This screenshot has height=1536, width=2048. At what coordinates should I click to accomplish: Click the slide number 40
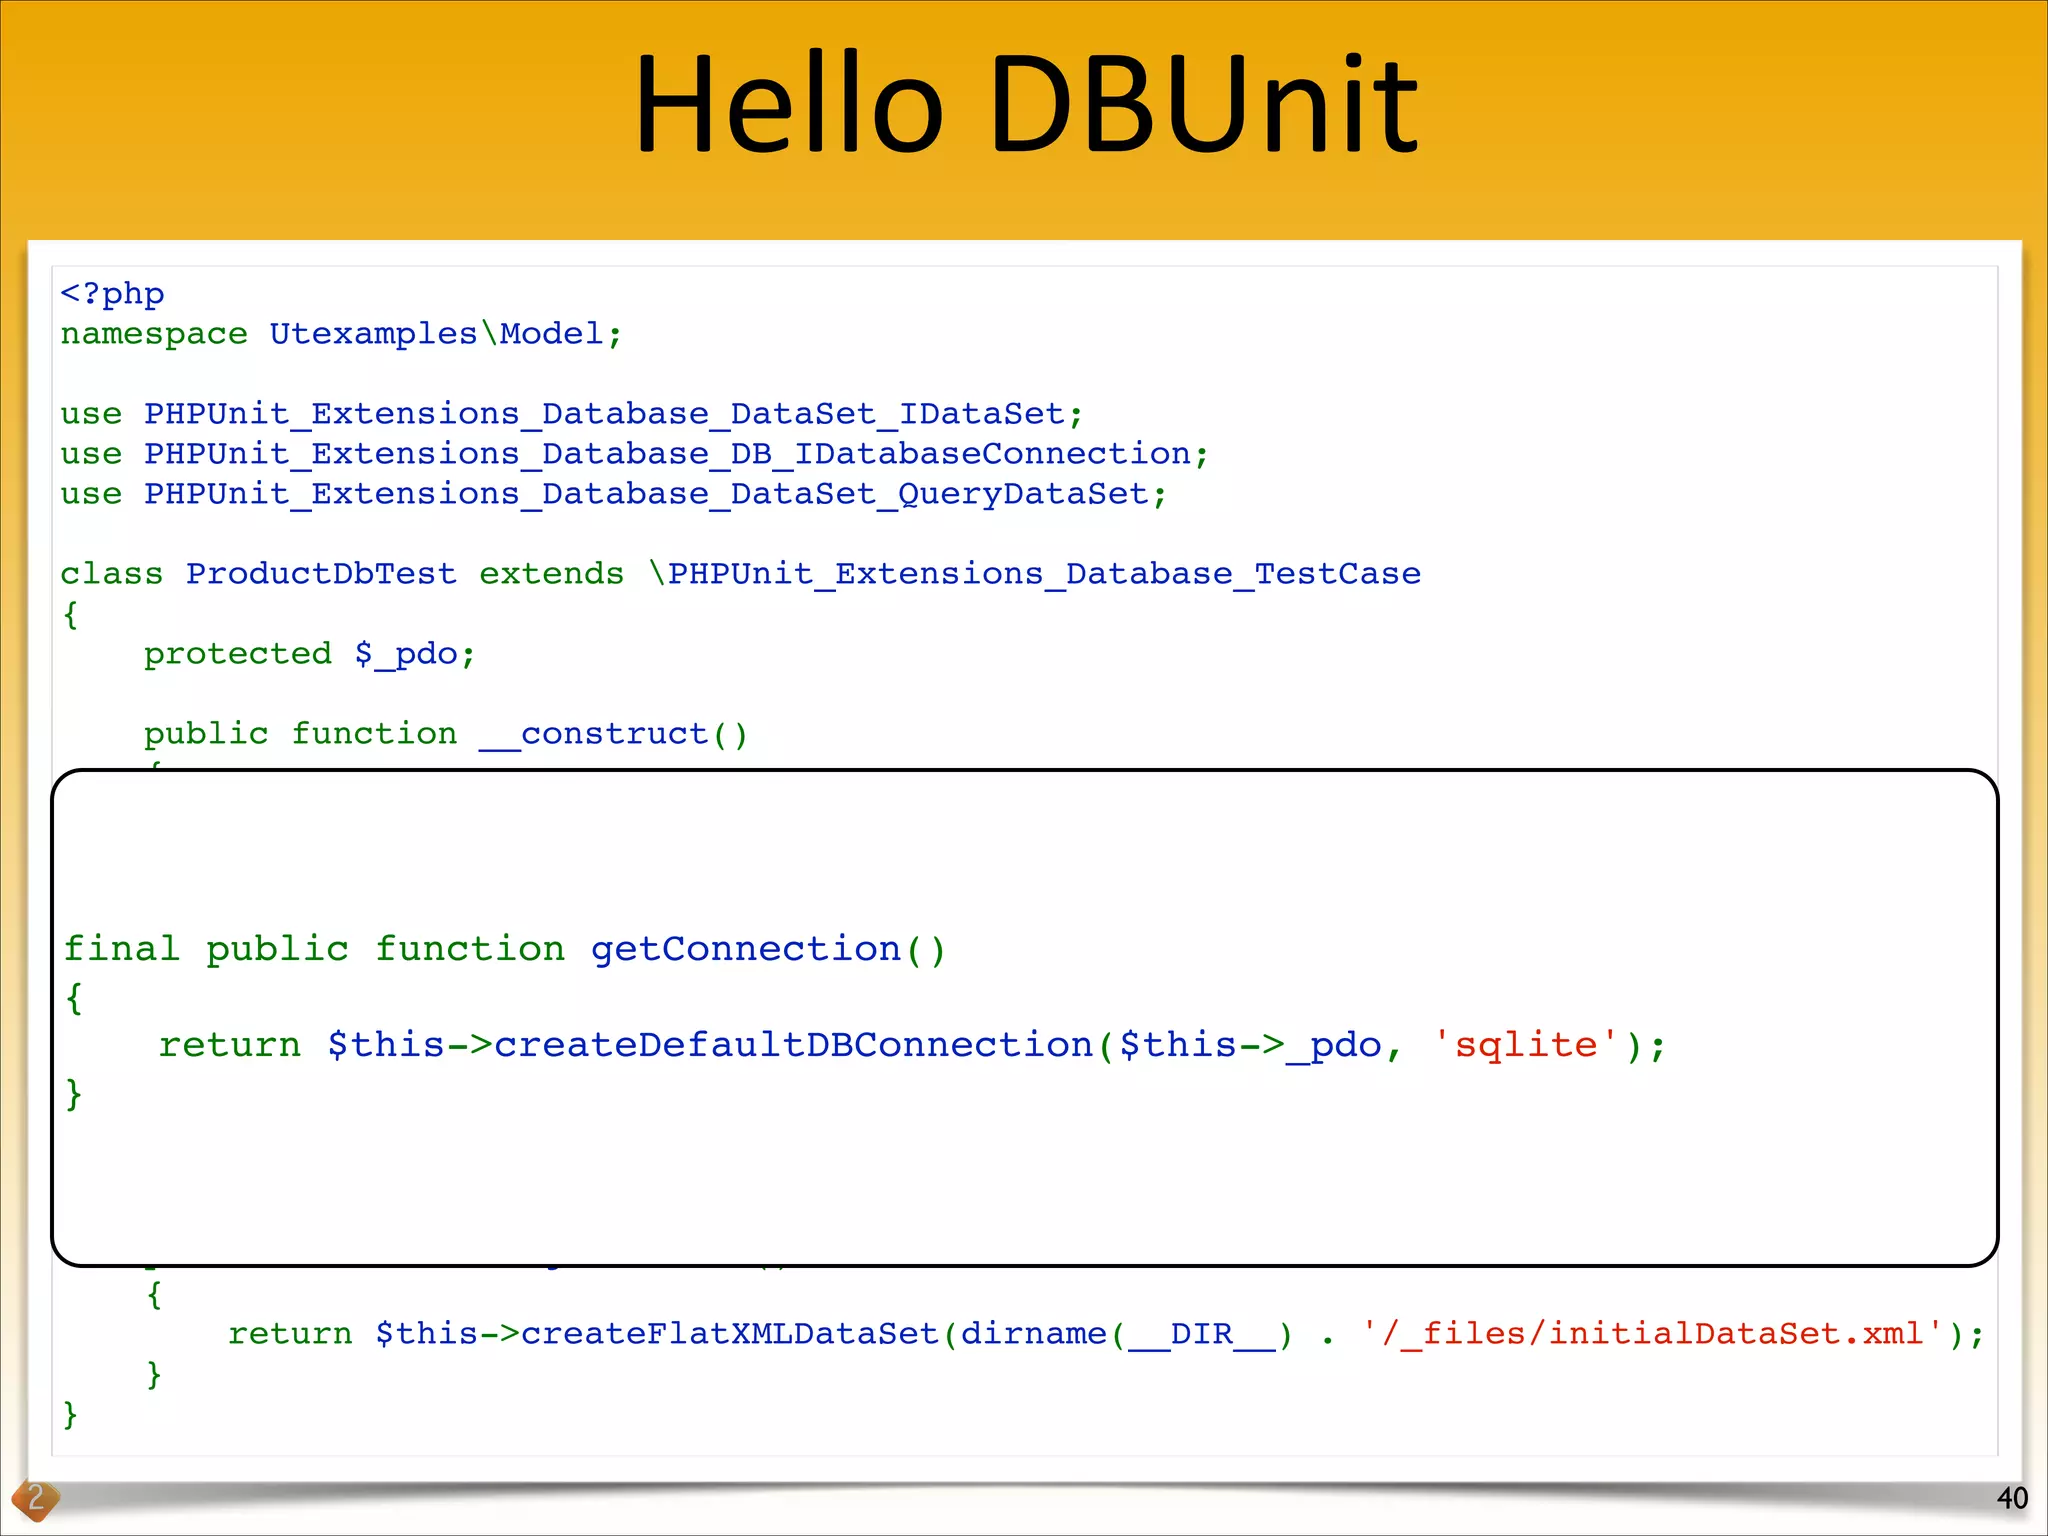click(2012, 1498)
